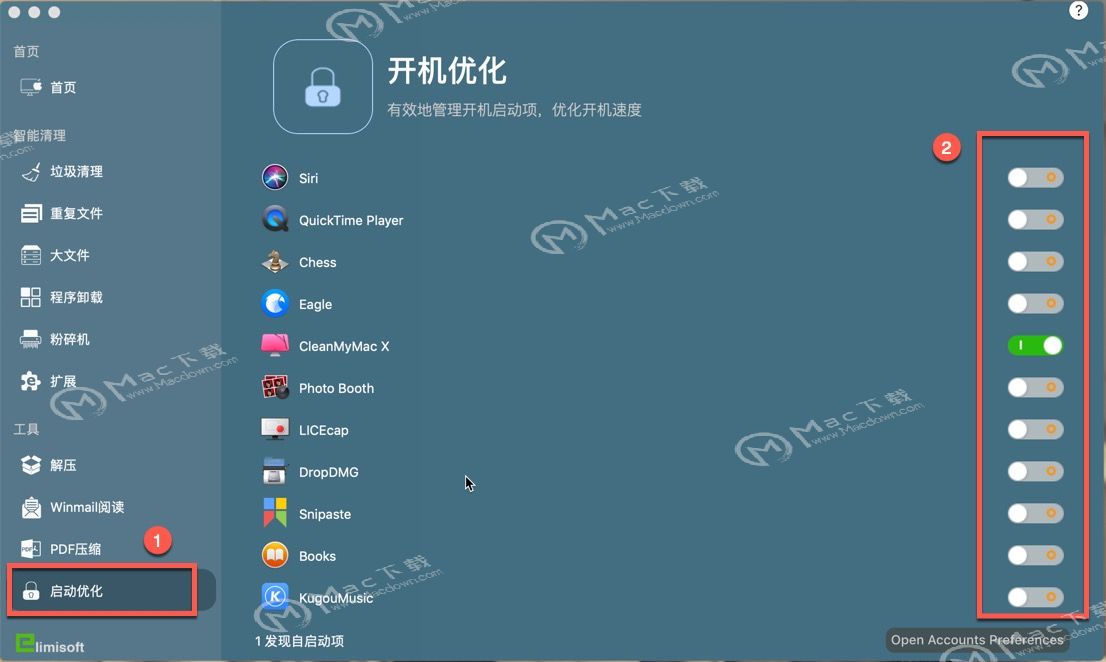Click the Books app icon
This screenshot has width=1106, height=662.
click(x=275, y=556)
